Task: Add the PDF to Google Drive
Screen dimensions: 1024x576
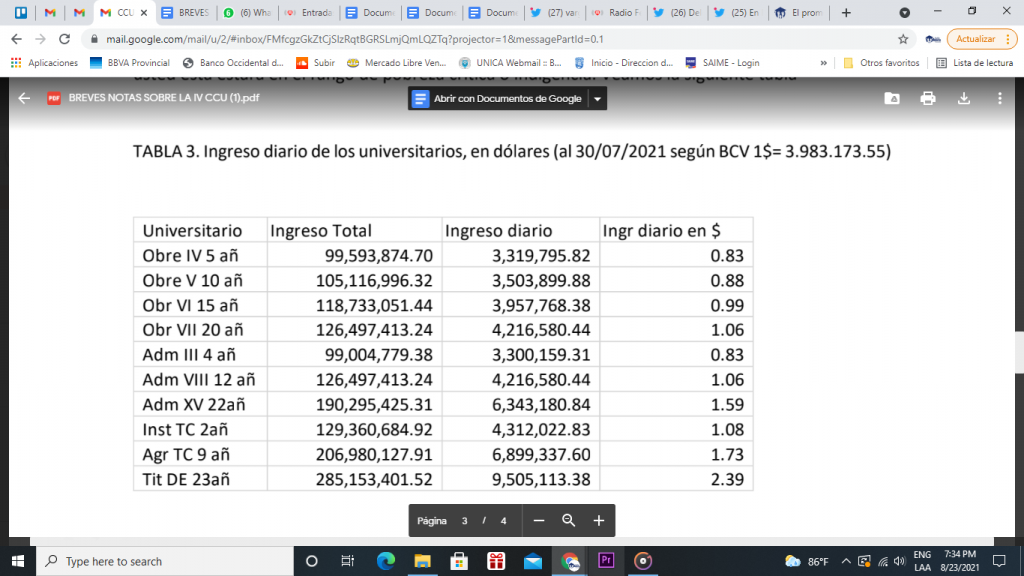Action: 892,99
